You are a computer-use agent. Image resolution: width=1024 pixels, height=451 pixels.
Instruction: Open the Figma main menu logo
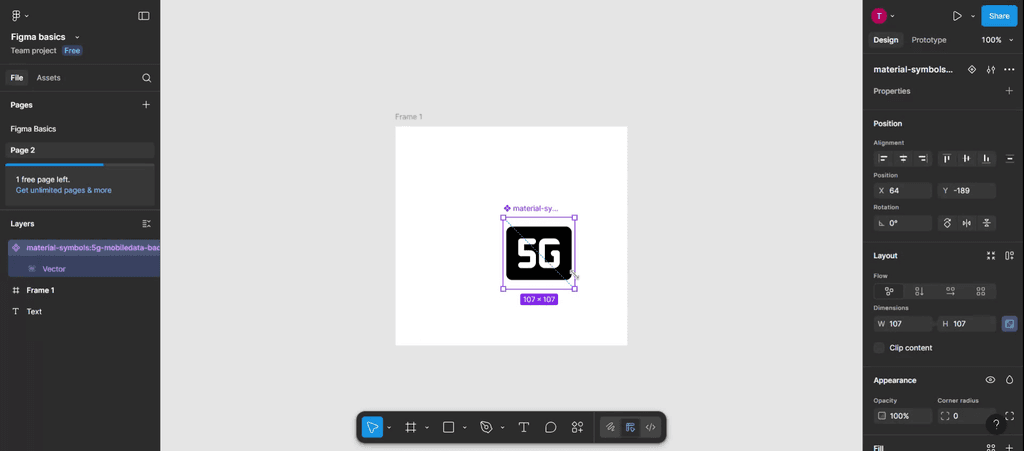click(16, 16)
